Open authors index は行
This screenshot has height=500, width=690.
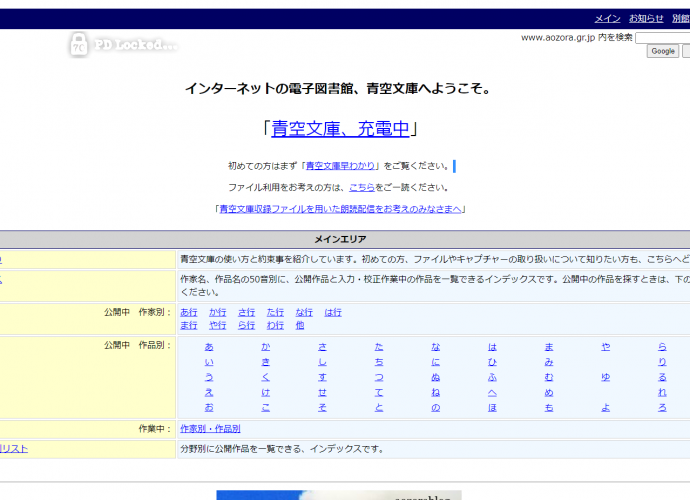[333, 312]
